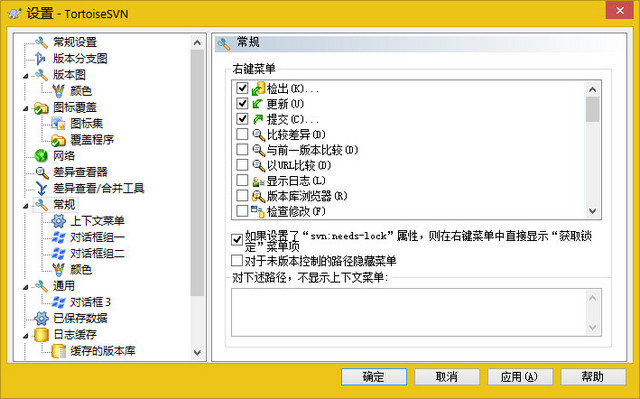Viewport: 640px width, 399px height.
Task: Click the green globe 网络 icon
Action: click(x=41, y=156)
